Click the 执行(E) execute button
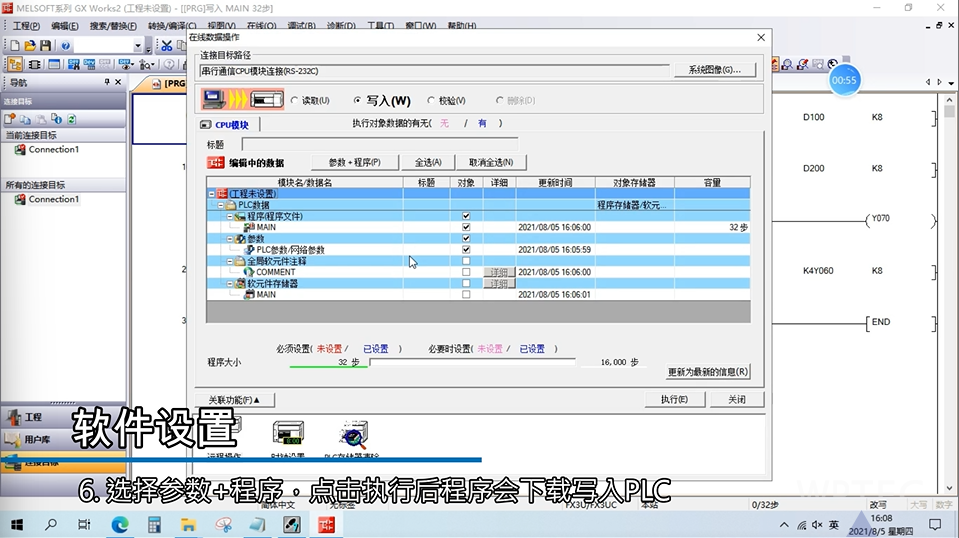This screenshot has width=959, height=538. click(x=675, y=399)
